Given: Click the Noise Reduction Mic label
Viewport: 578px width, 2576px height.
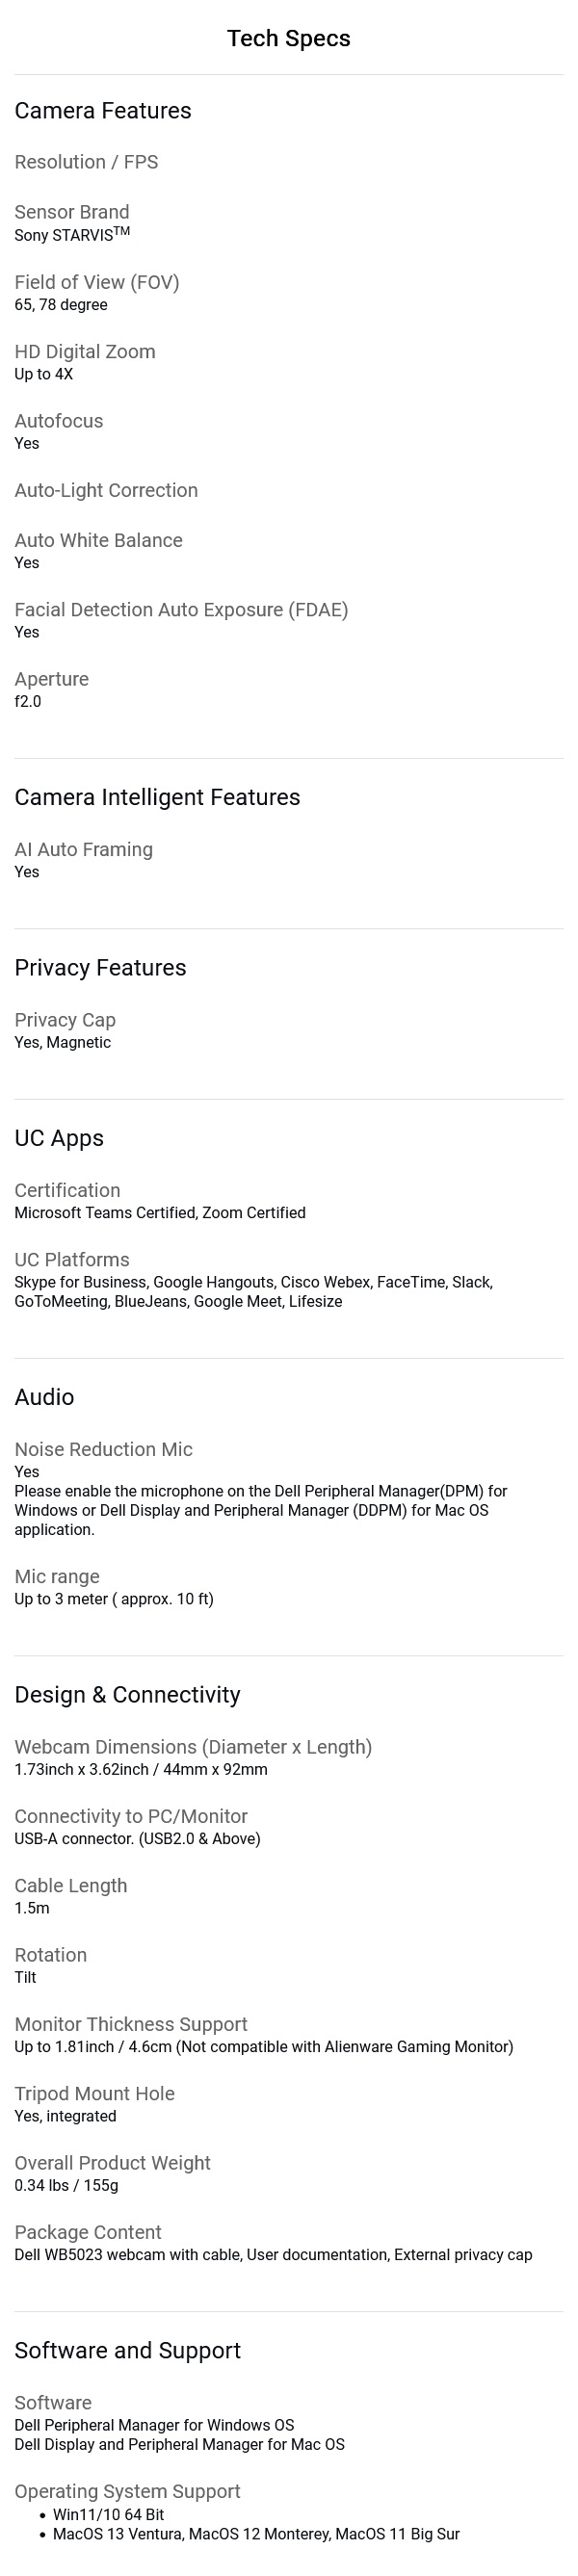Looking at the screenshot, I should [x=103, y=1449].
